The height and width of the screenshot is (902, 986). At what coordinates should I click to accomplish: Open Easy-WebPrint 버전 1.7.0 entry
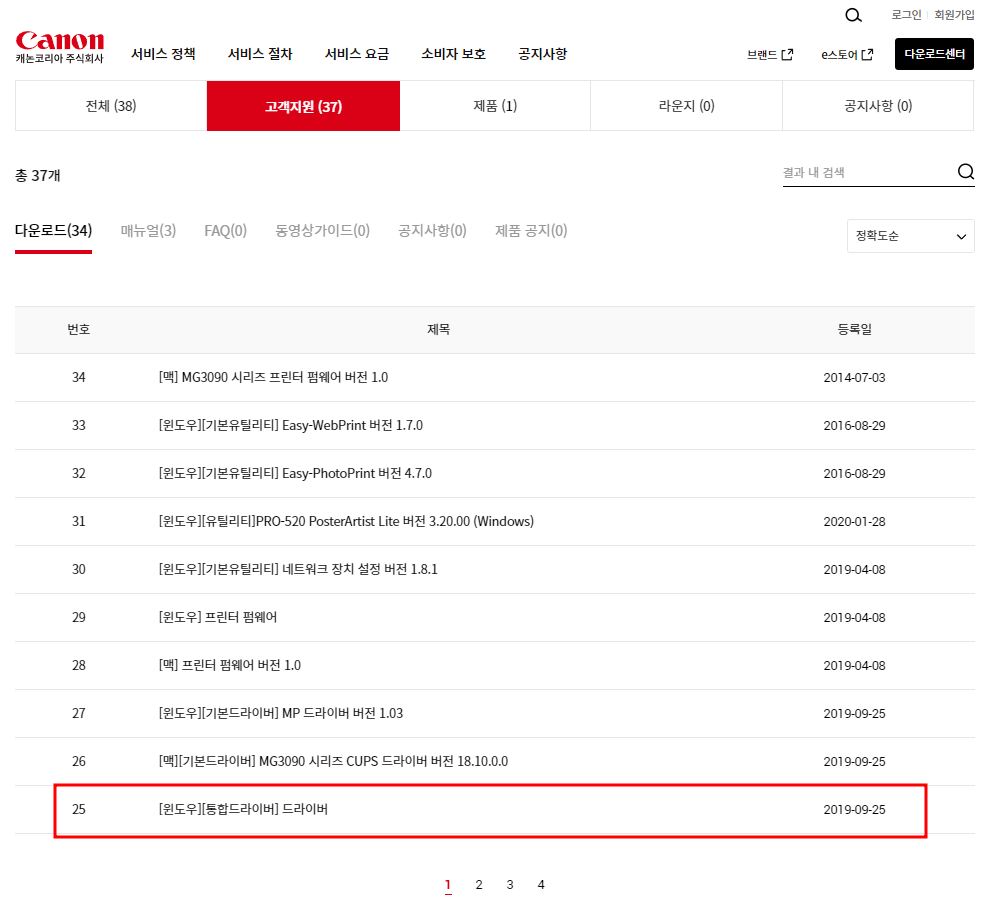pyautogui.click(x=291, y=425)
